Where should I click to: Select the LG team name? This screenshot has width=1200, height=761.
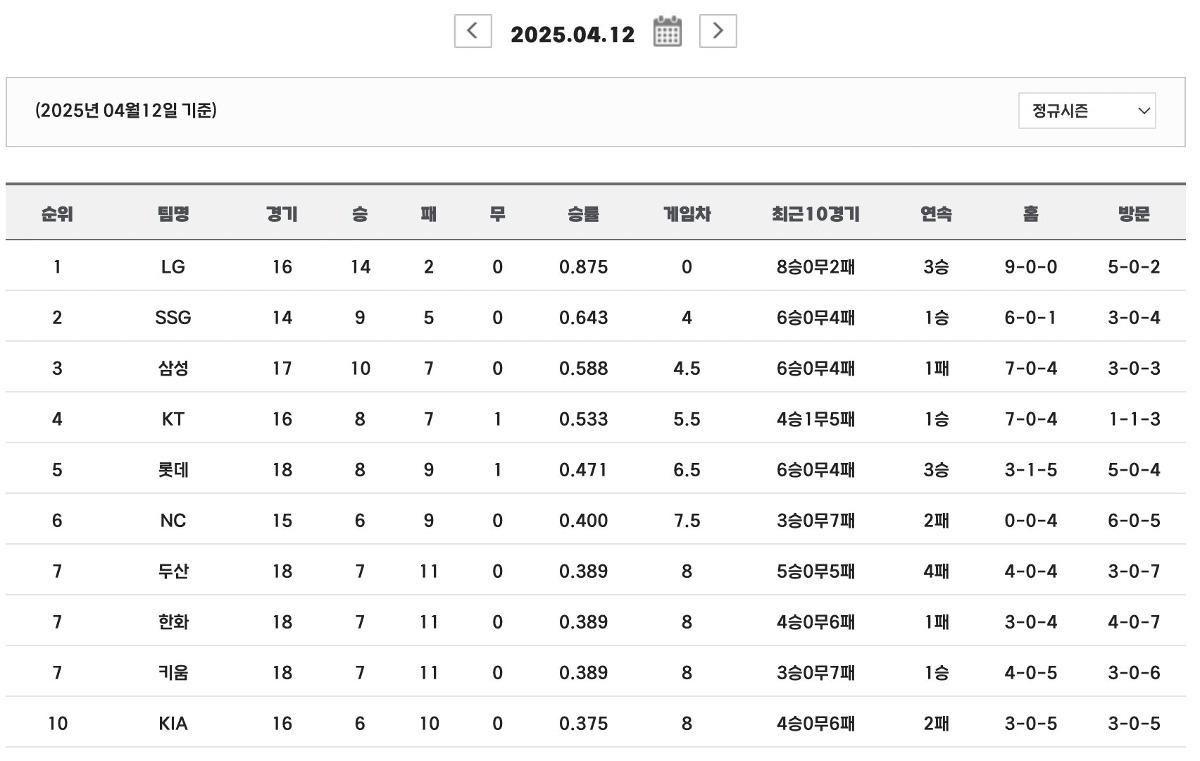173,267
